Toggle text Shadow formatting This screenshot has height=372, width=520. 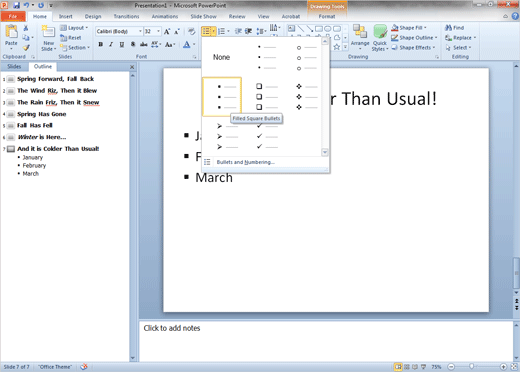tap(133, 44)
